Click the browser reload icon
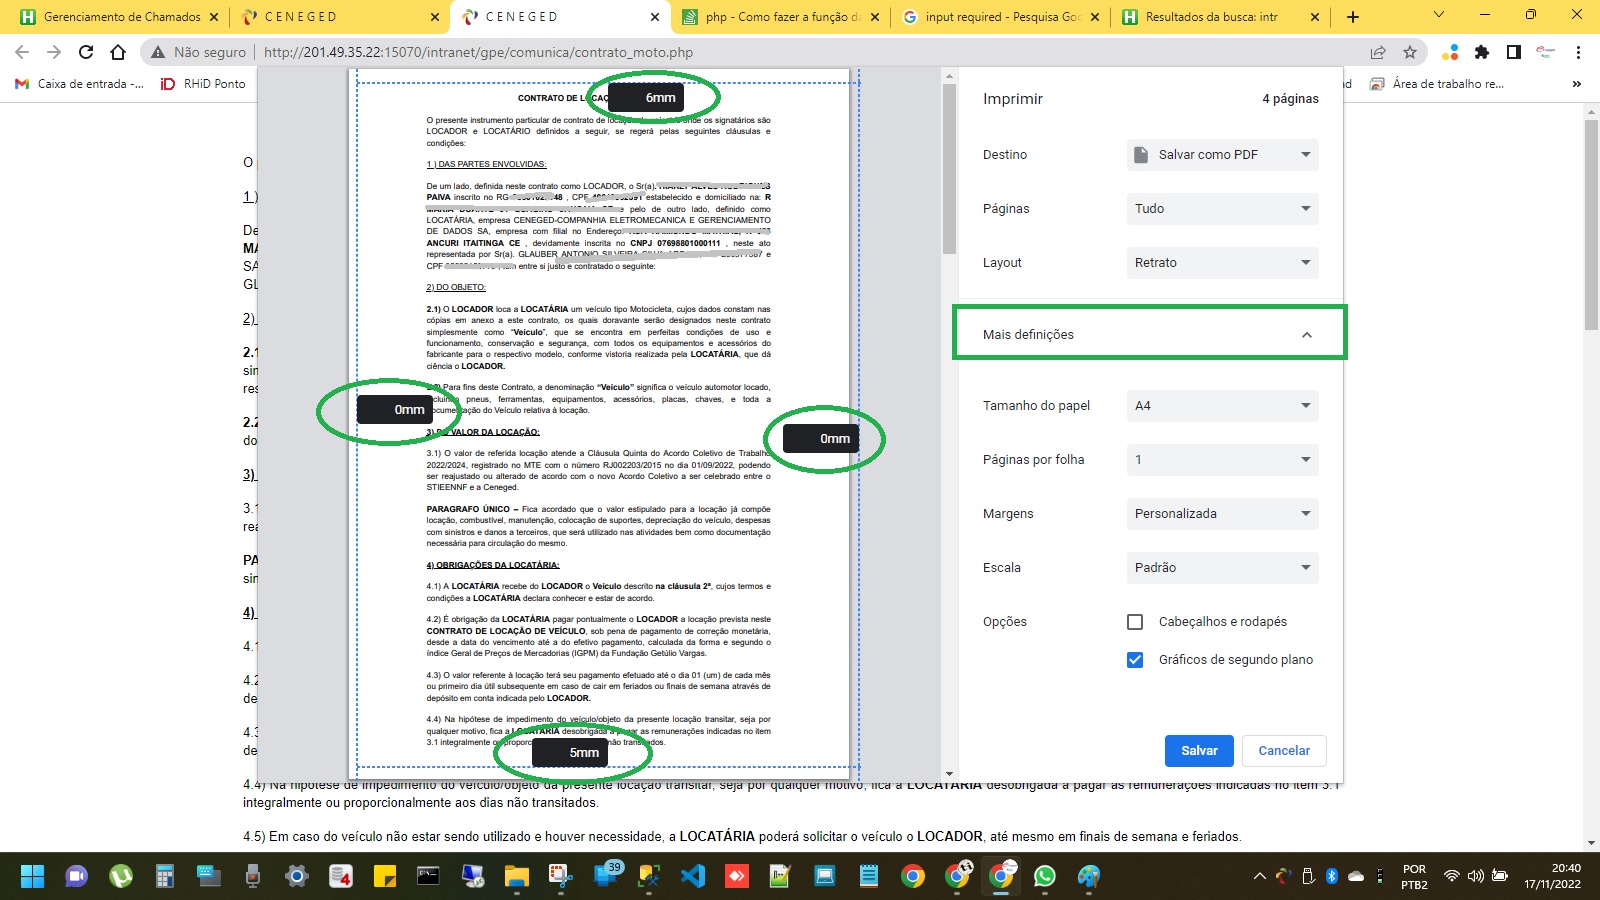This screenshot has width=1600, height=900. tap(86, 52)
